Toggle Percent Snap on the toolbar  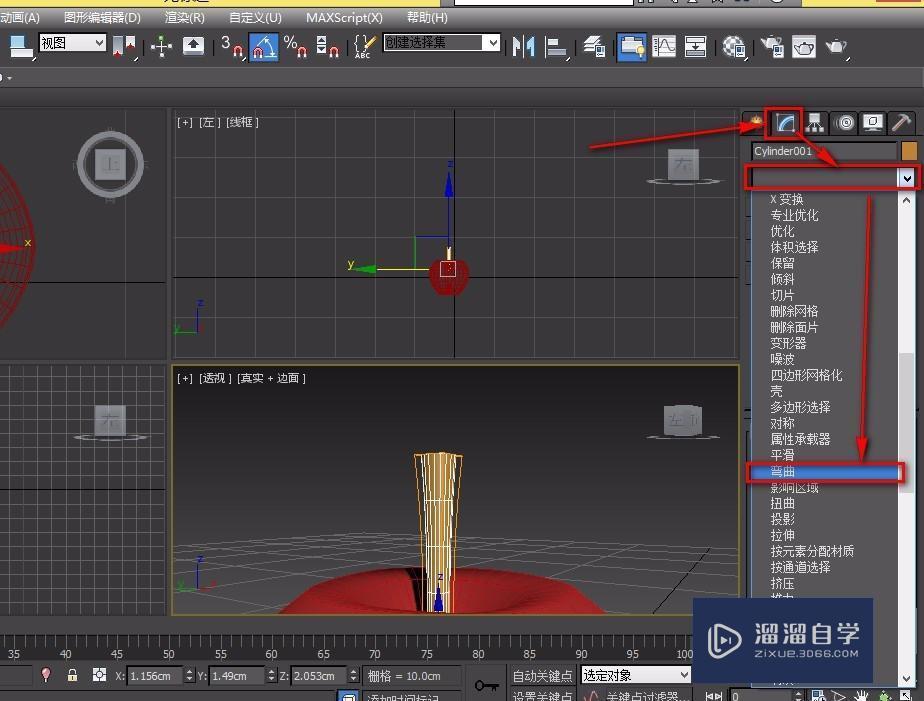point(296,47)
